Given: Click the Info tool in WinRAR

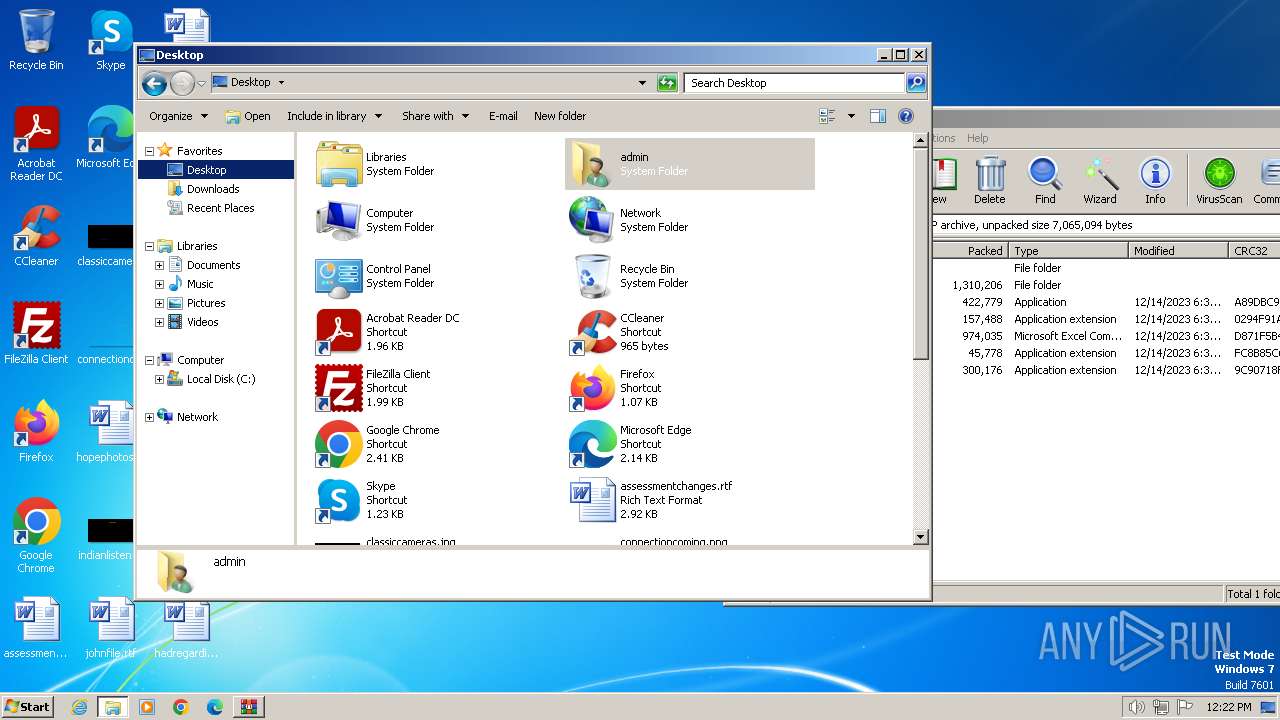Looking at the screenshot, I should coord(1155,181).
